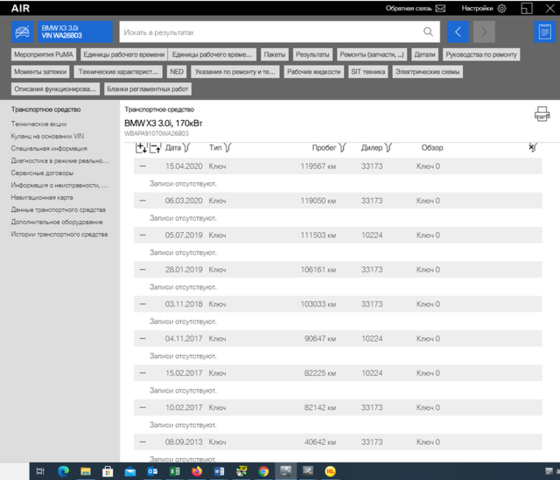Open the Технические характерист... tab
560x480 pixels.
[118, 71]
